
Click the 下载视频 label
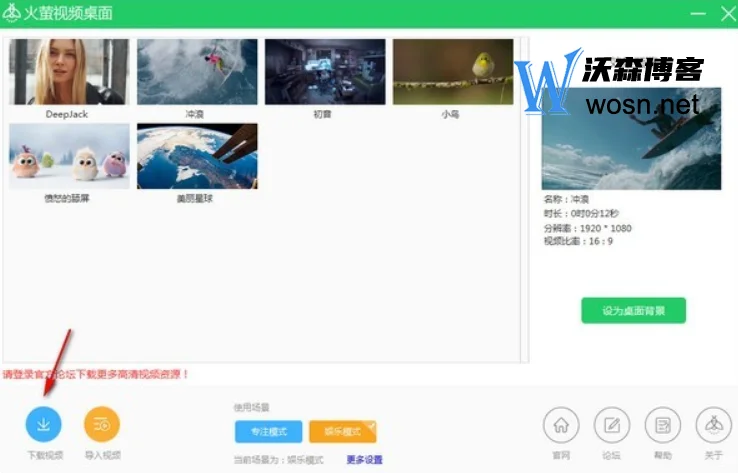tap(45, 455)
